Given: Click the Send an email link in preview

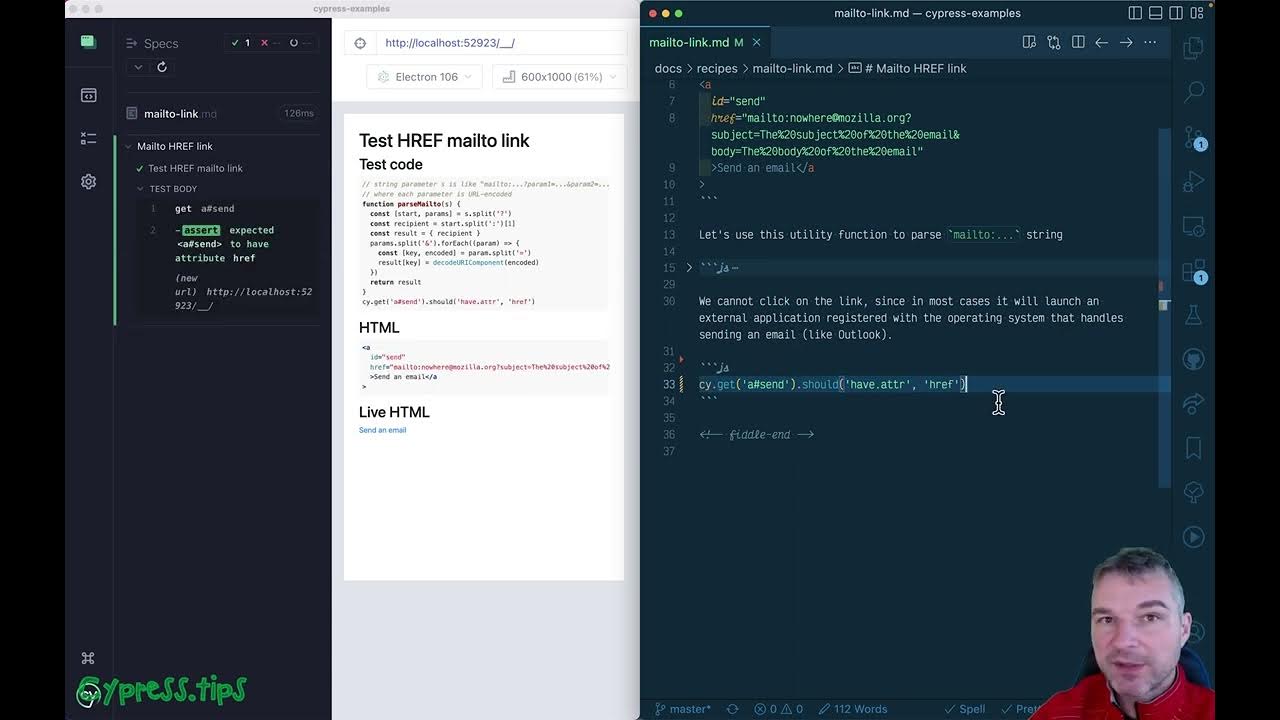Looking at the screenshot, I should click(382, 430).
